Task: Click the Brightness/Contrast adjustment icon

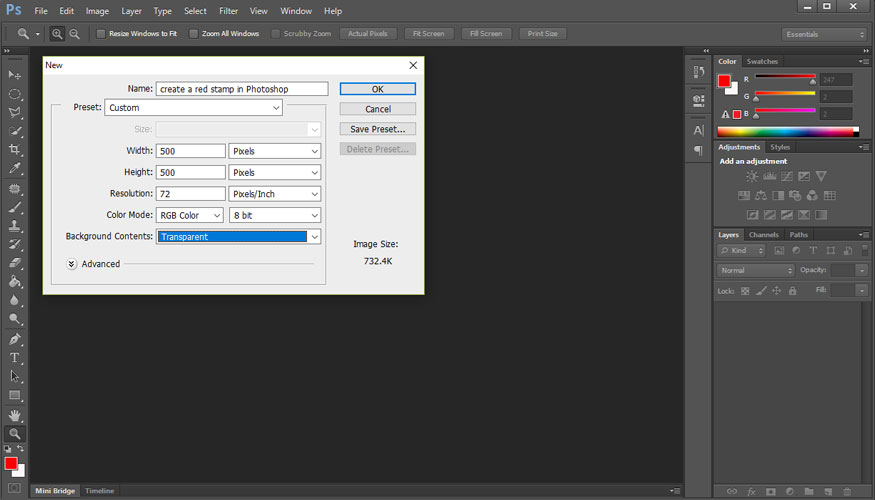Action: point(752,177)
